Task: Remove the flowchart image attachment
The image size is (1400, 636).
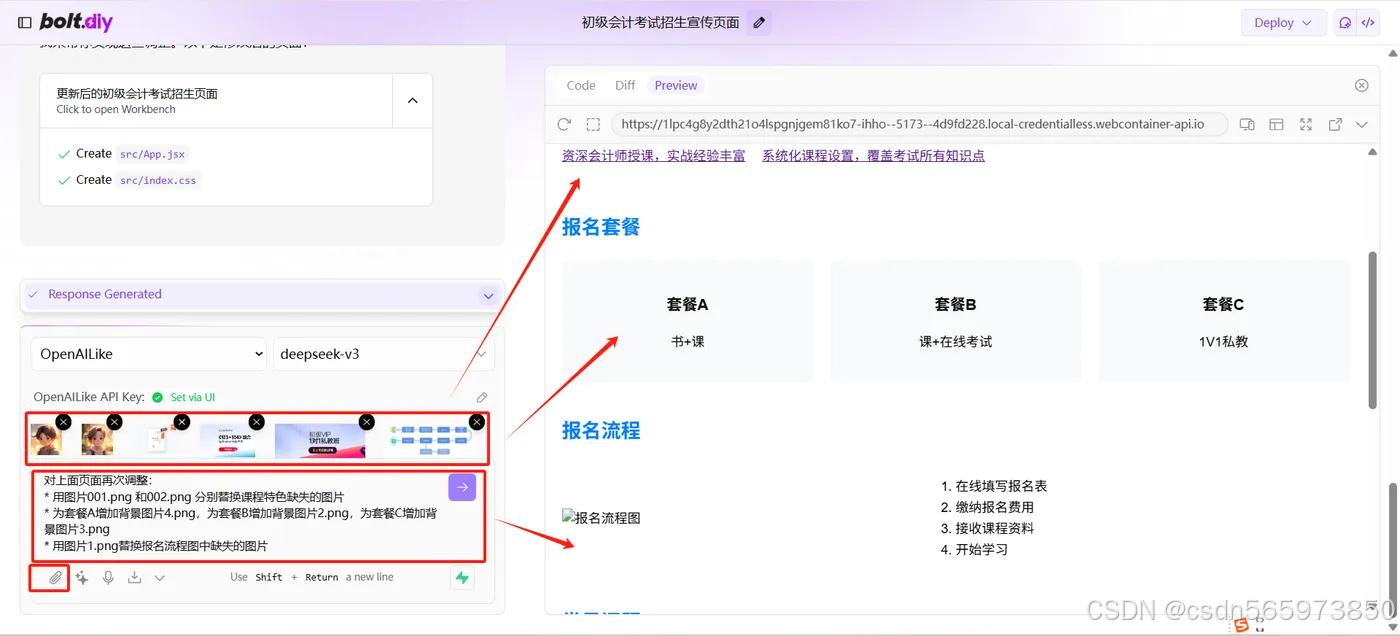Action: coord(476,422)
